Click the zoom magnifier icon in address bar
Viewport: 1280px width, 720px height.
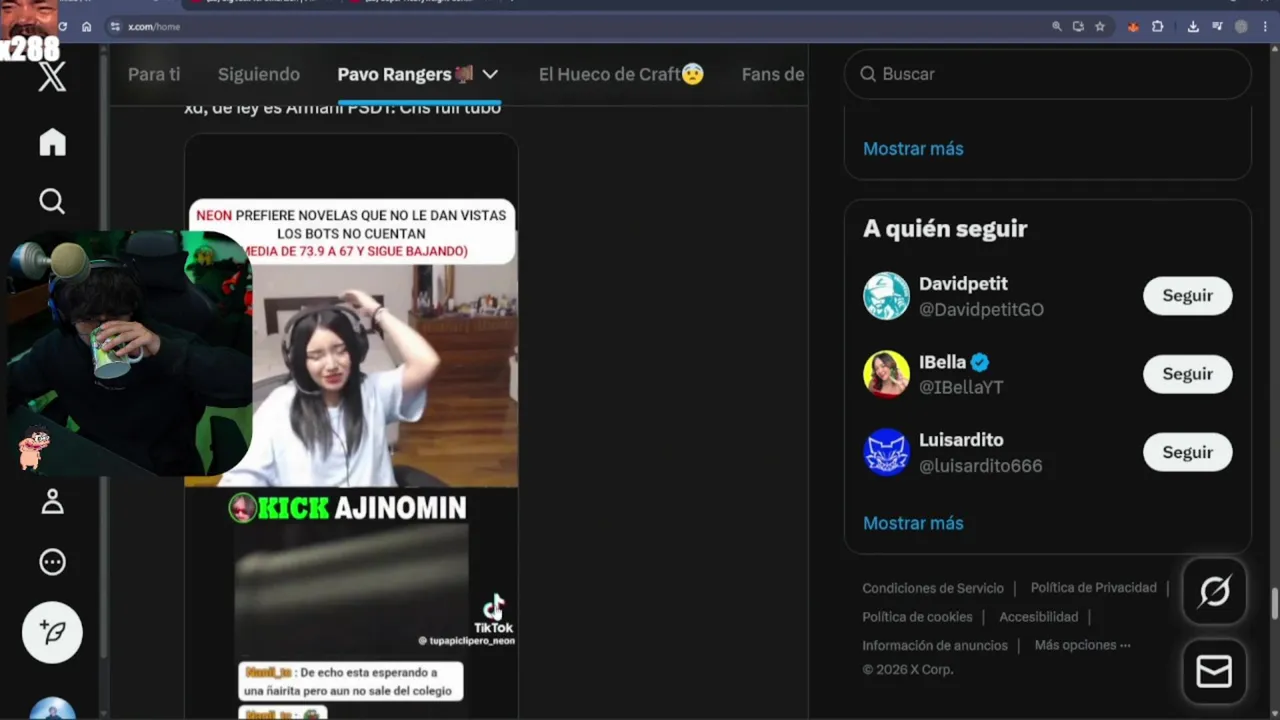coord(1056,27)
